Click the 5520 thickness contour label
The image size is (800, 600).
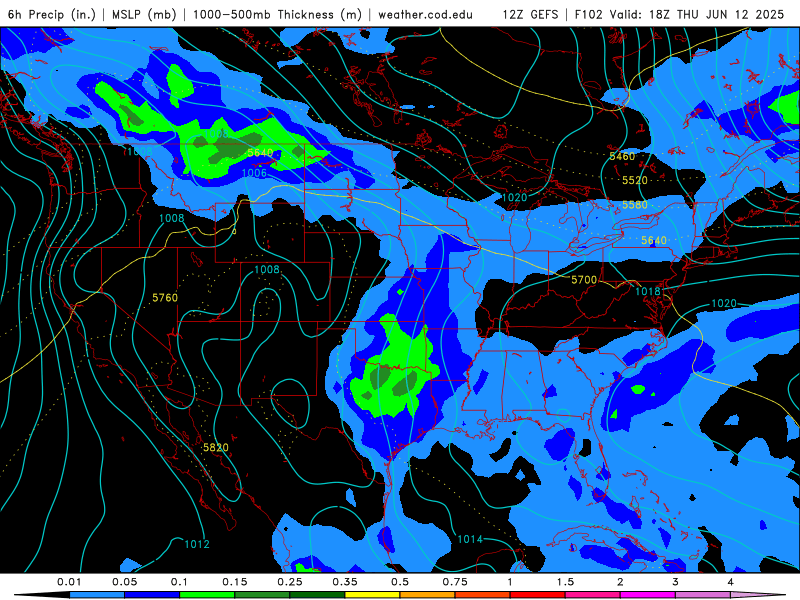coord(635,180)
